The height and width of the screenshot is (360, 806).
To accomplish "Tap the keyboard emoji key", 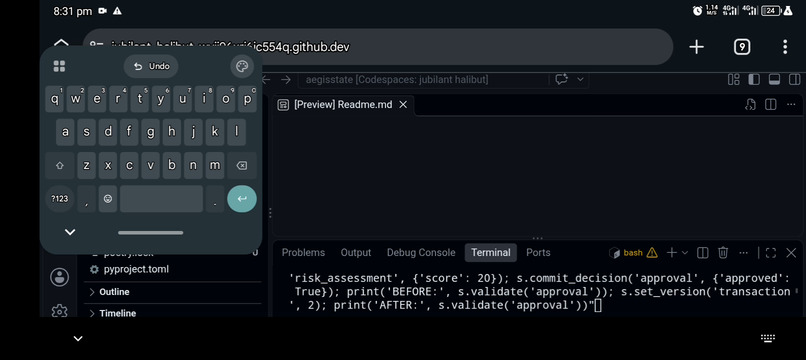I will [x=108, y=199].
